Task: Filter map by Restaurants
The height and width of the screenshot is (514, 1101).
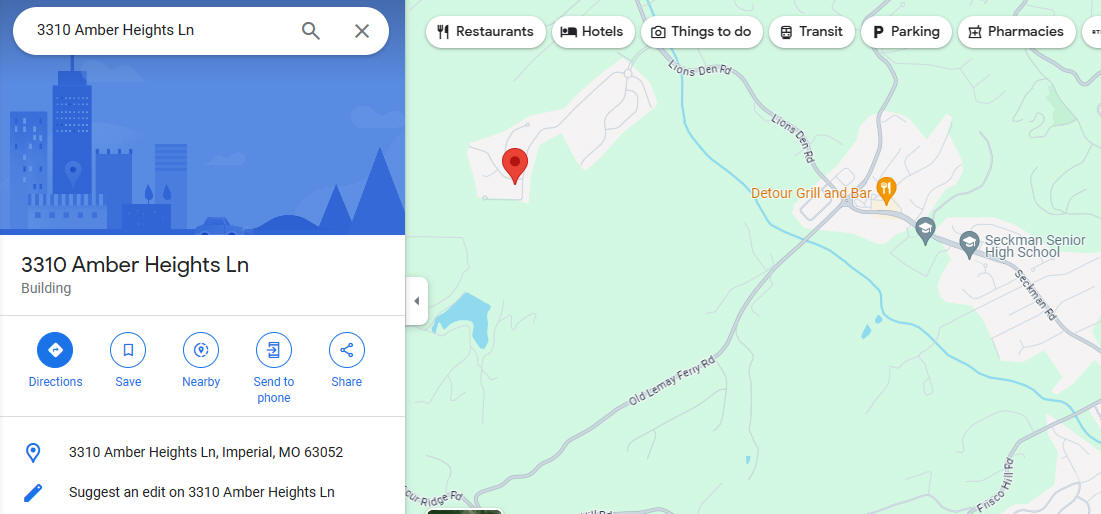Action: tap(485, 32)
